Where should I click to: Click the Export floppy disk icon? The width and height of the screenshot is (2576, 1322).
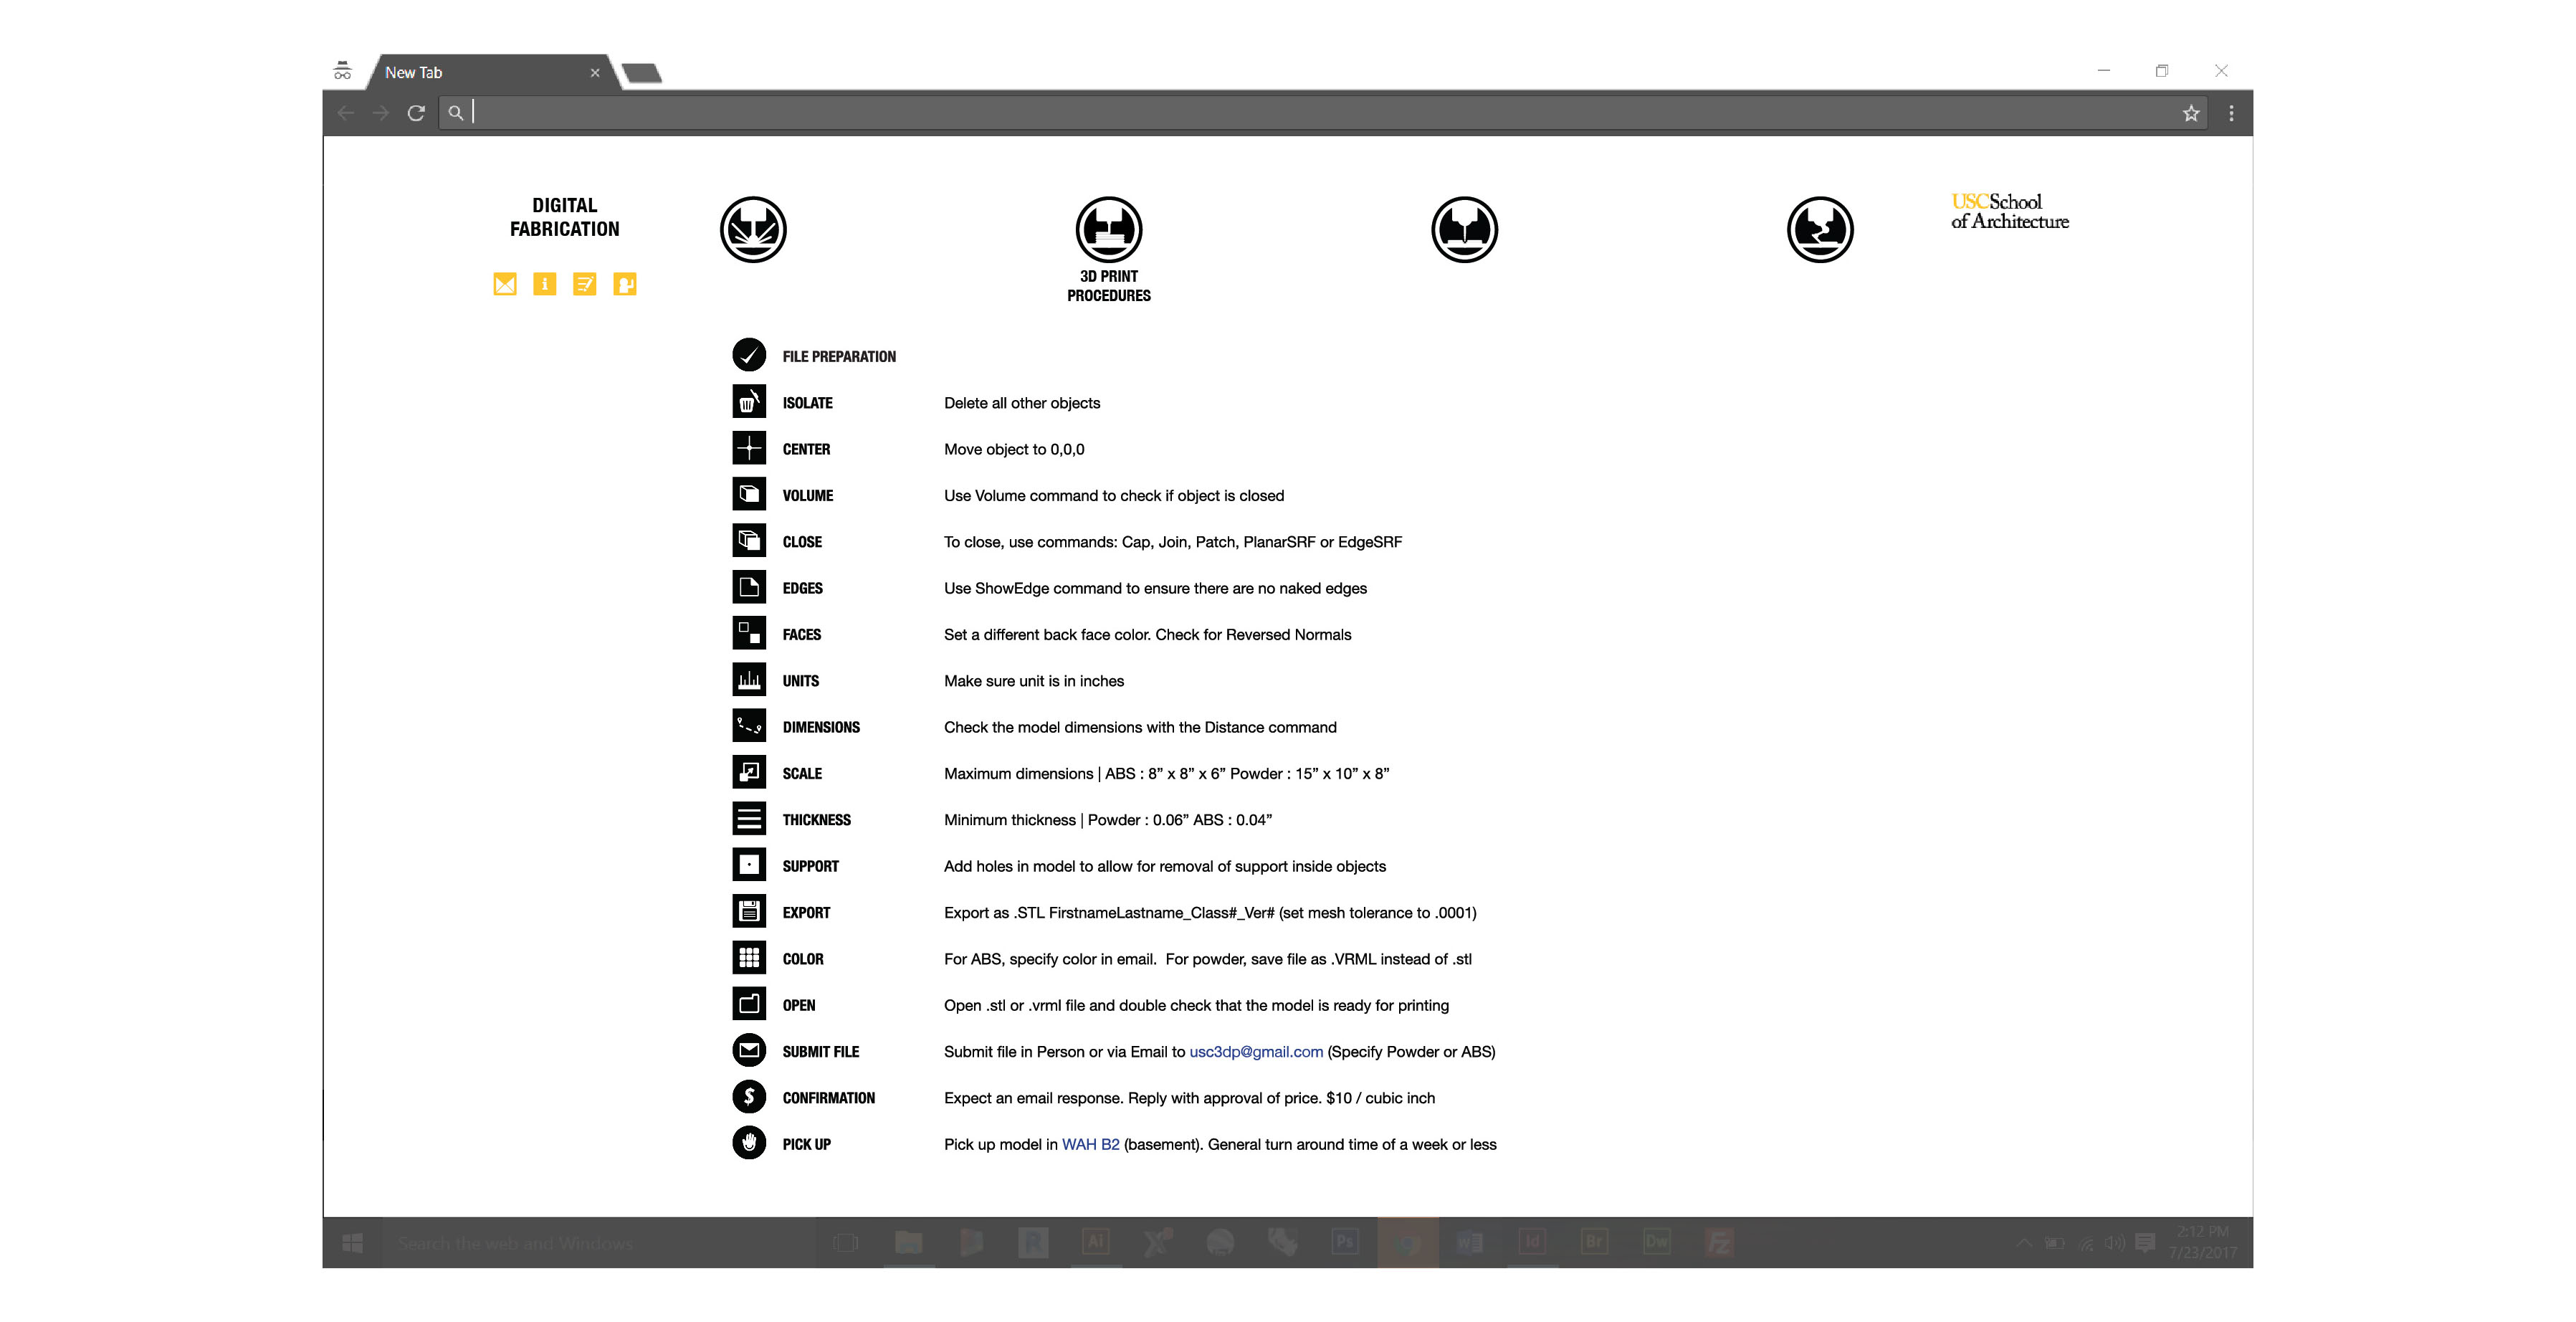click(x=749, y=911)
